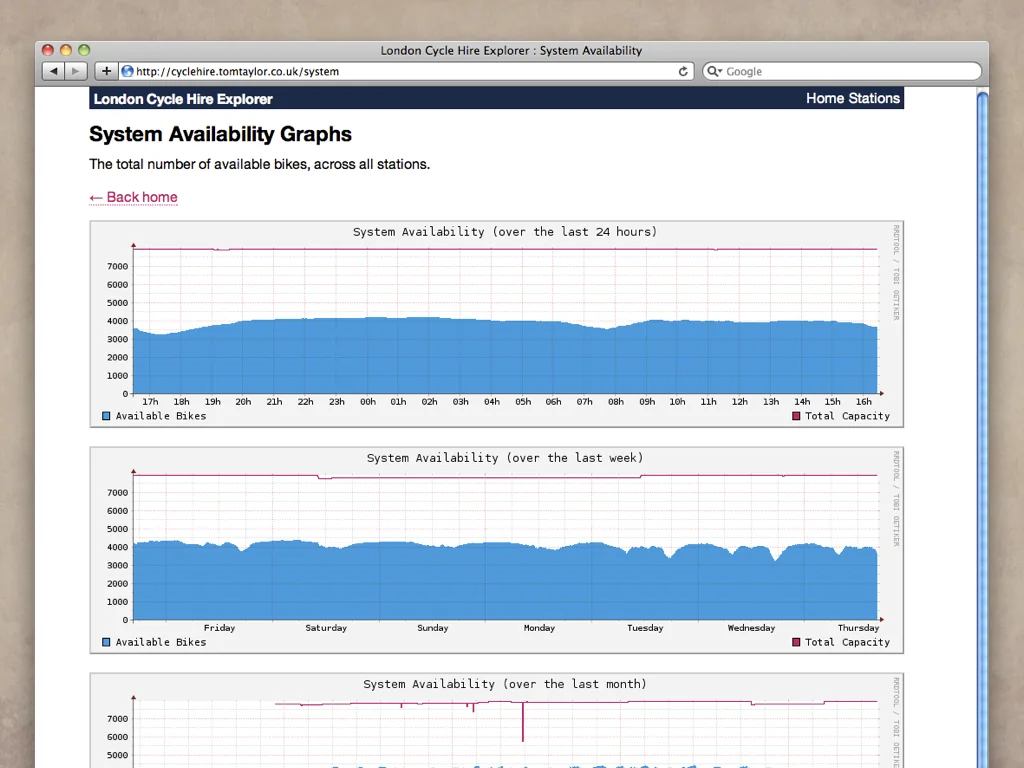1024x768 pixels.
Task: Open the search magnifier dropdown in Google field
Action: coord(714,71)
